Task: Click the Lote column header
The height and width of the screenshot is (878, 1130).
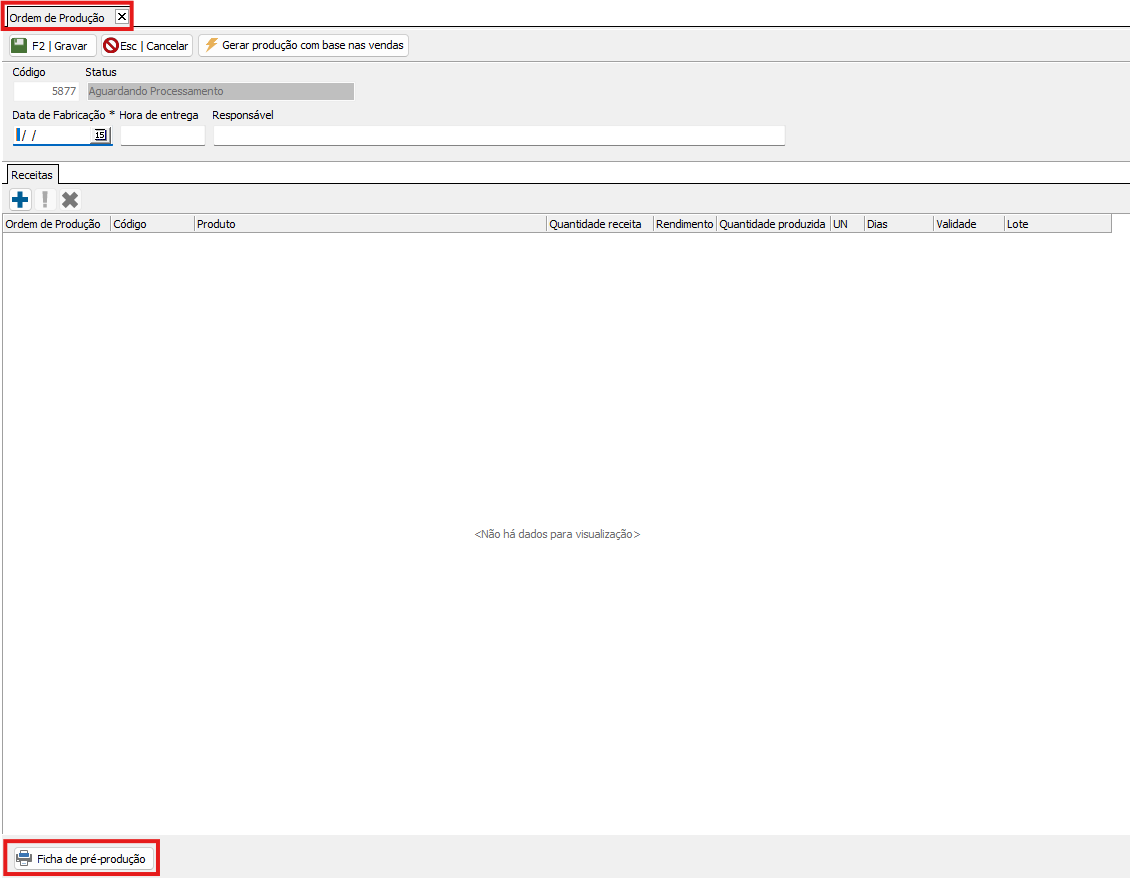Action: click(1056, 224)
